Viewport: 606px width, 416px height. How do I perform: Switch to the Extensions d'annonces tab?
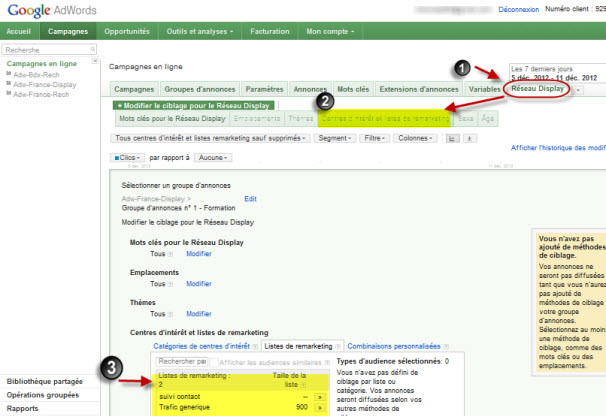click(419, 89)
